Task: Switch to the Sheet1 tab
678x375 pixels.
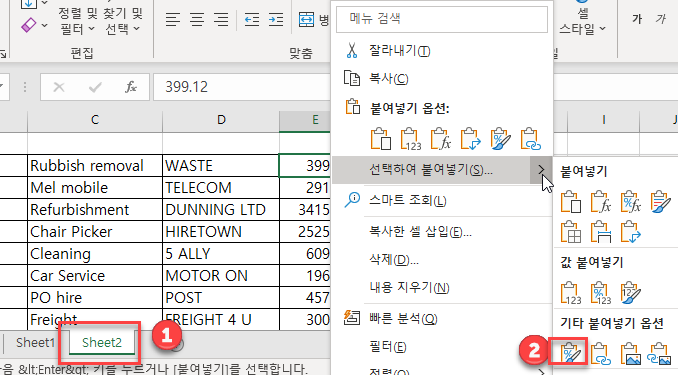Action: click(x=35, y=343)
